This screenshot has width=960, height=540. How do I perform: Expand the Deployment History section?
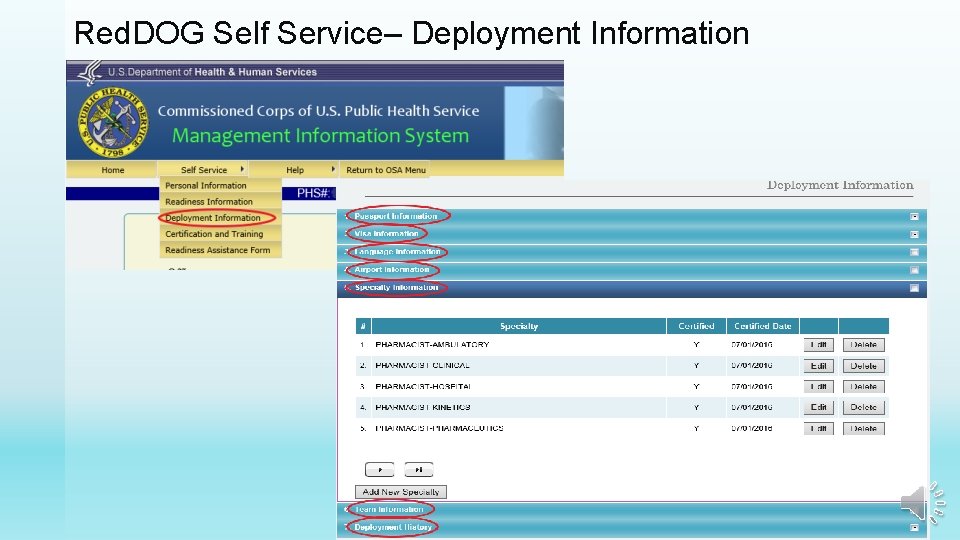[x=631, y=527]
